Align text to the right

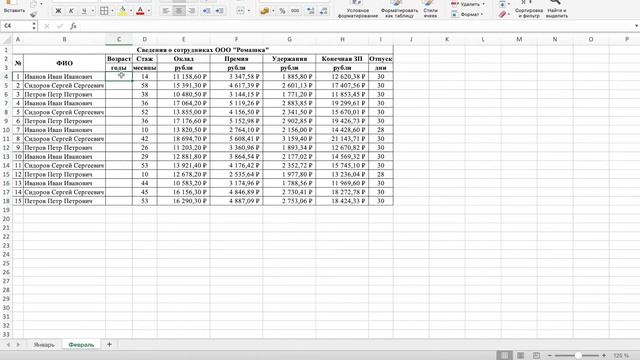click(x=191, y=11)
